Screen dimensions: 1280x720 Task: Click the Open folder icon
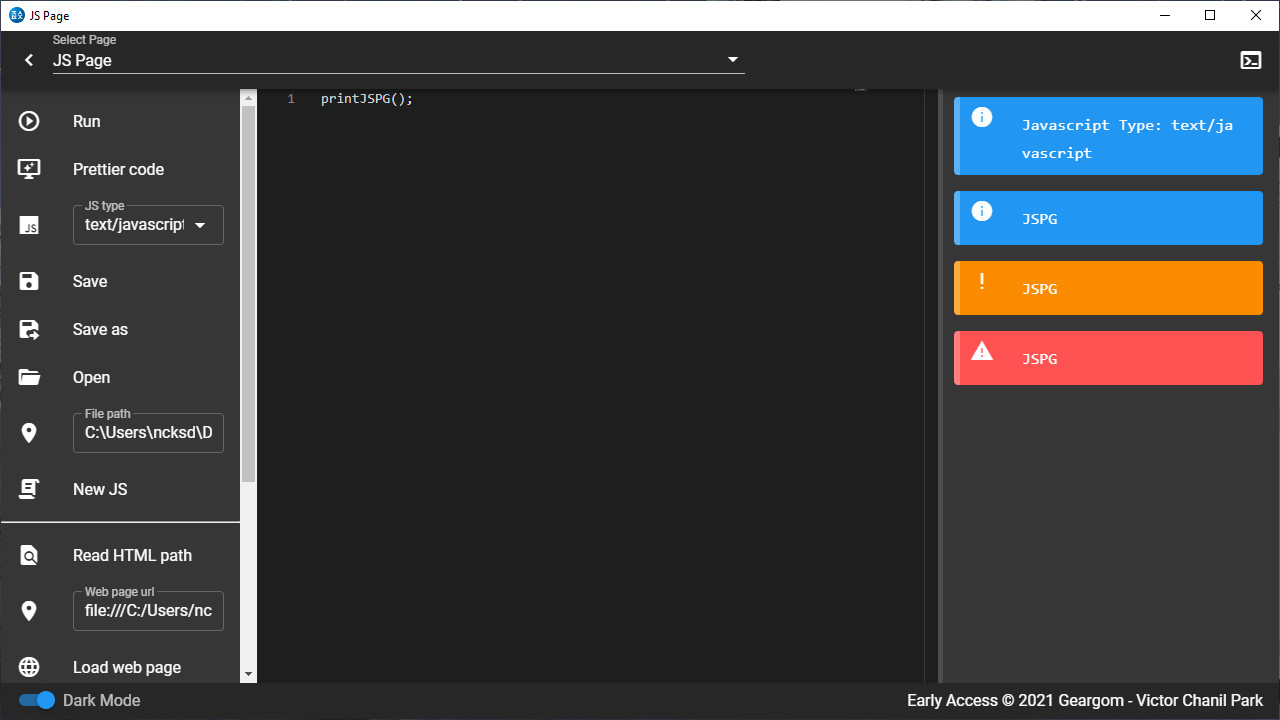coord(29,377)
